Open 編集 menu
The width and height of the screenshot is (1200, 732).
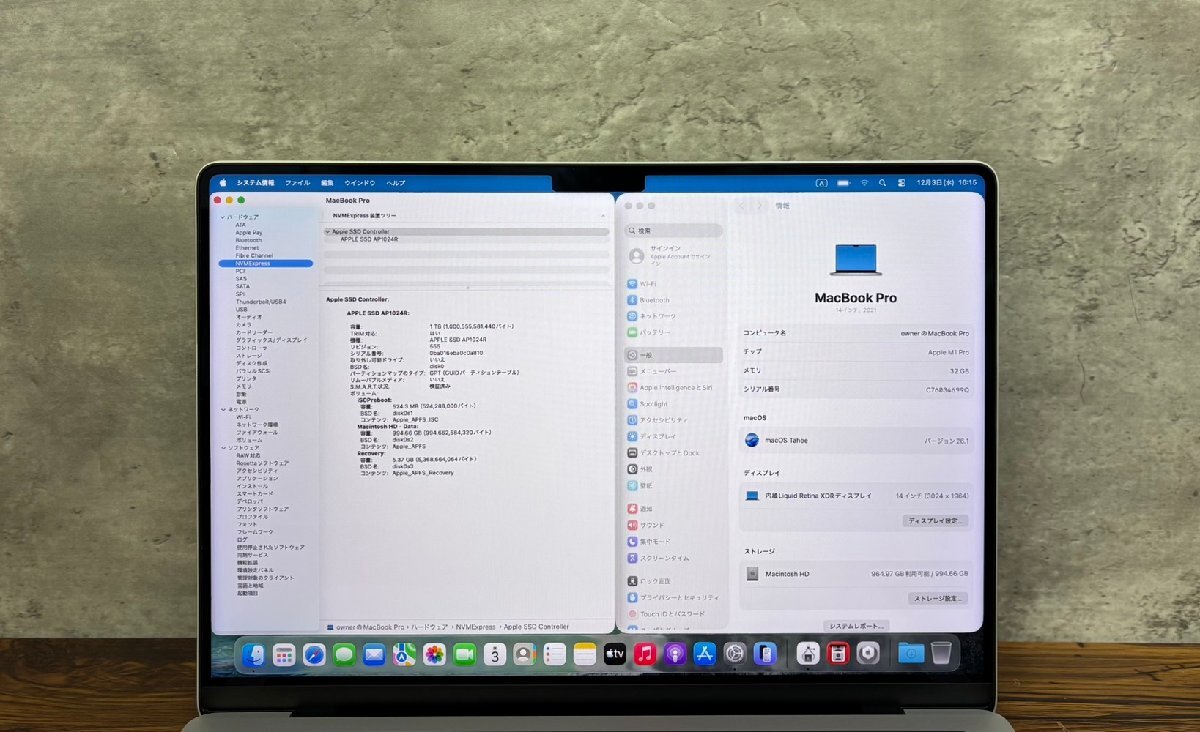point(328,183)
